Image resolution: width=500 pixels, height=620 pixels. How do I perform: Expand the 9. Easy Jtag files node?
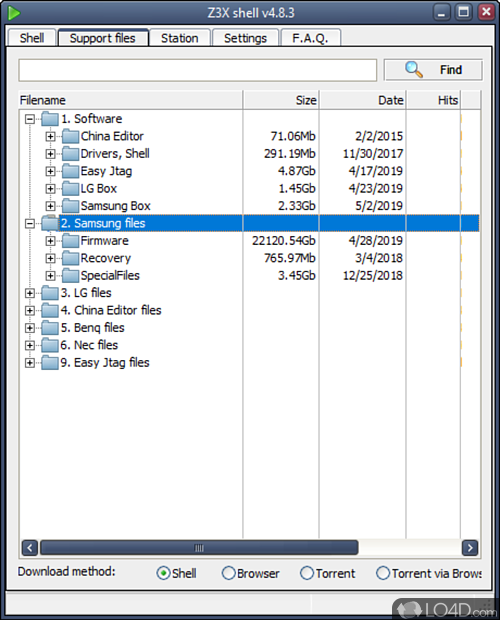click(x=30, y=363)
